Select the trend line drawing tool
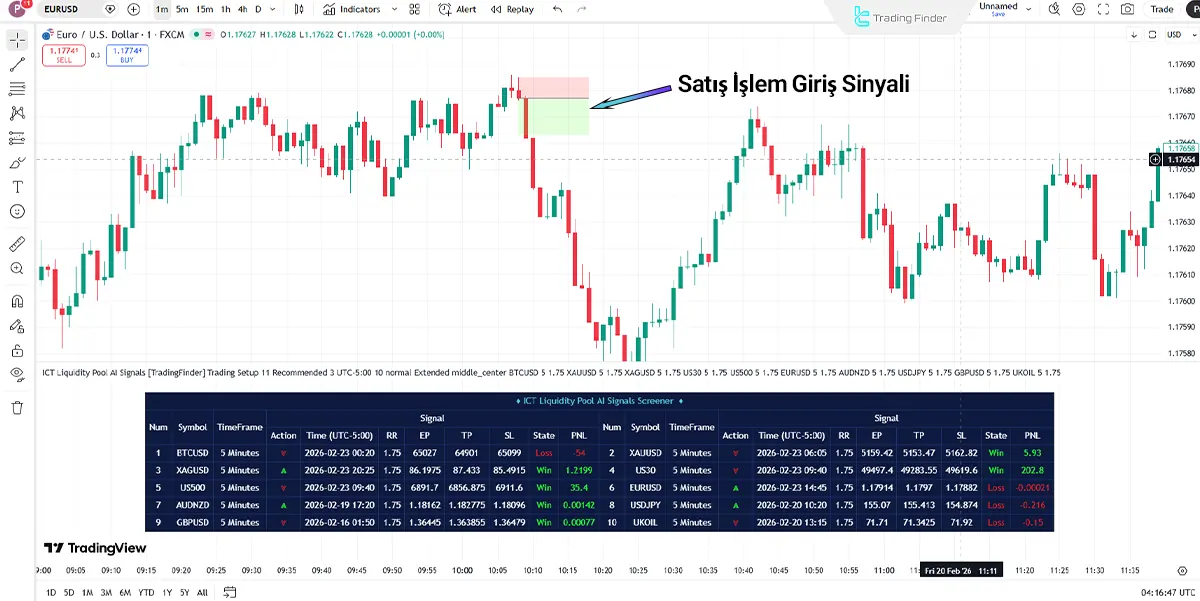The height and width of the screenshot is (601, 1200). (17, 65)
